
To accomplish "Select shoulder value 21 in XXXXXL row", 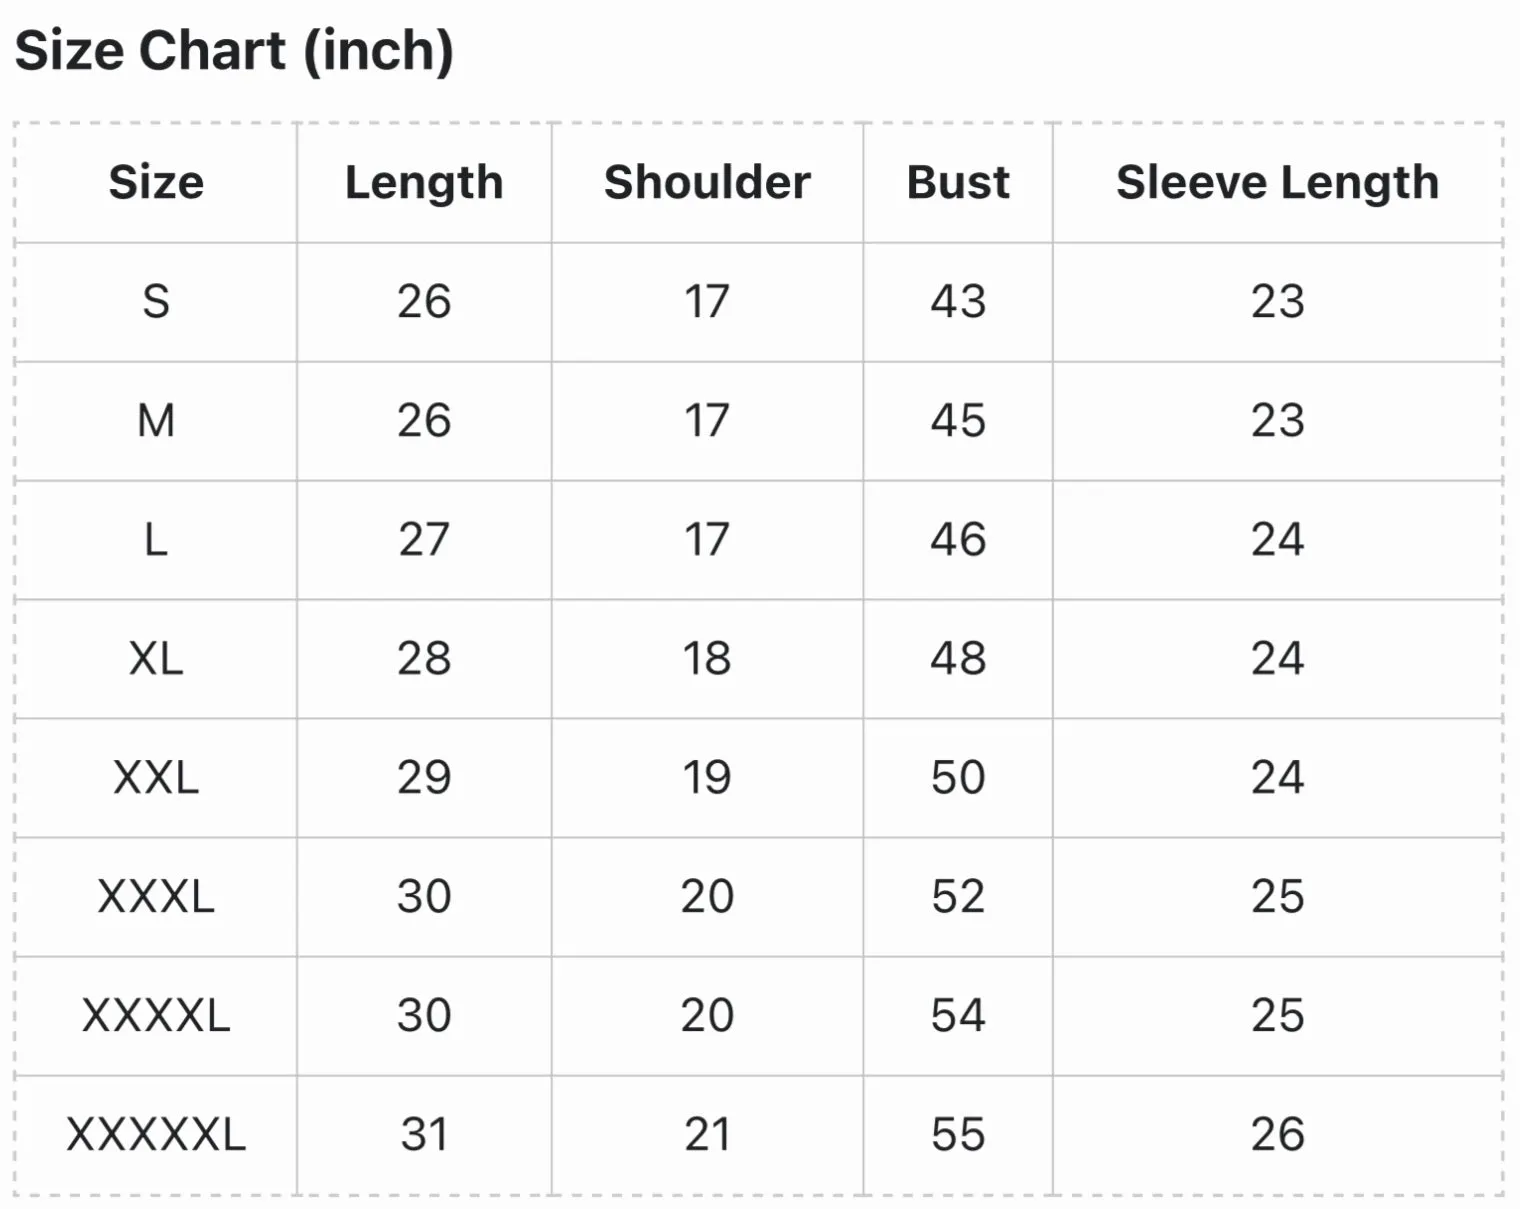I will point(707,1134).
